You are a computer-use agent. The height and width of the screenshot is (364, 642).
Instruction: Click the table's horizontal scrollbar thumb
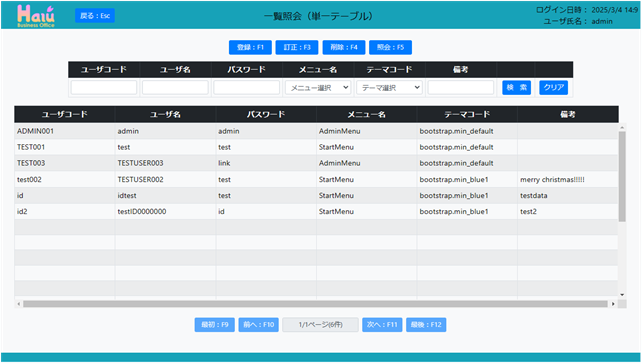tap(315, 304)
